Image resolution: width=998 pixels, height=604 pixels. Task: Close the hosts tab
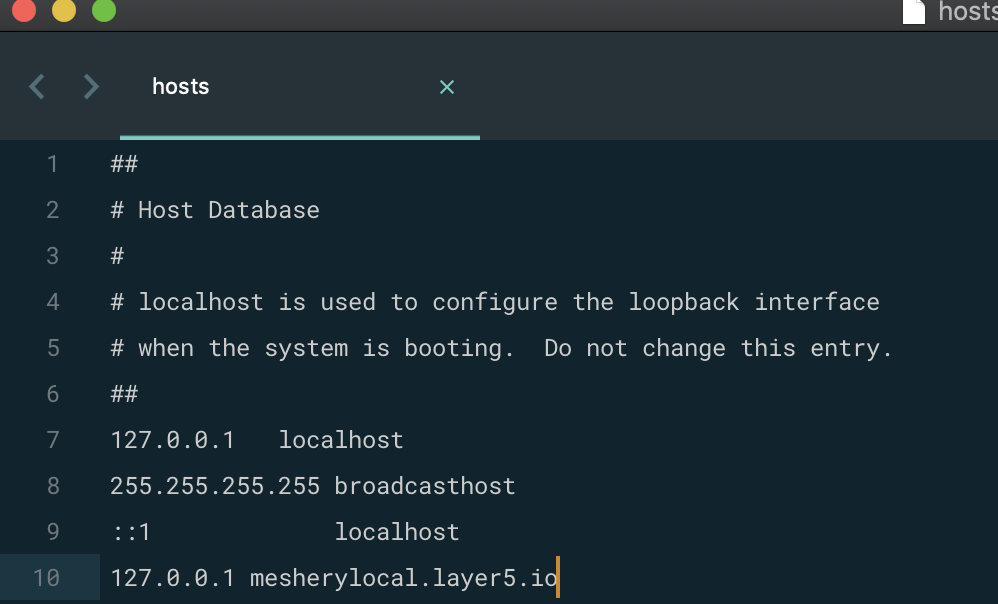click(447, 87)
